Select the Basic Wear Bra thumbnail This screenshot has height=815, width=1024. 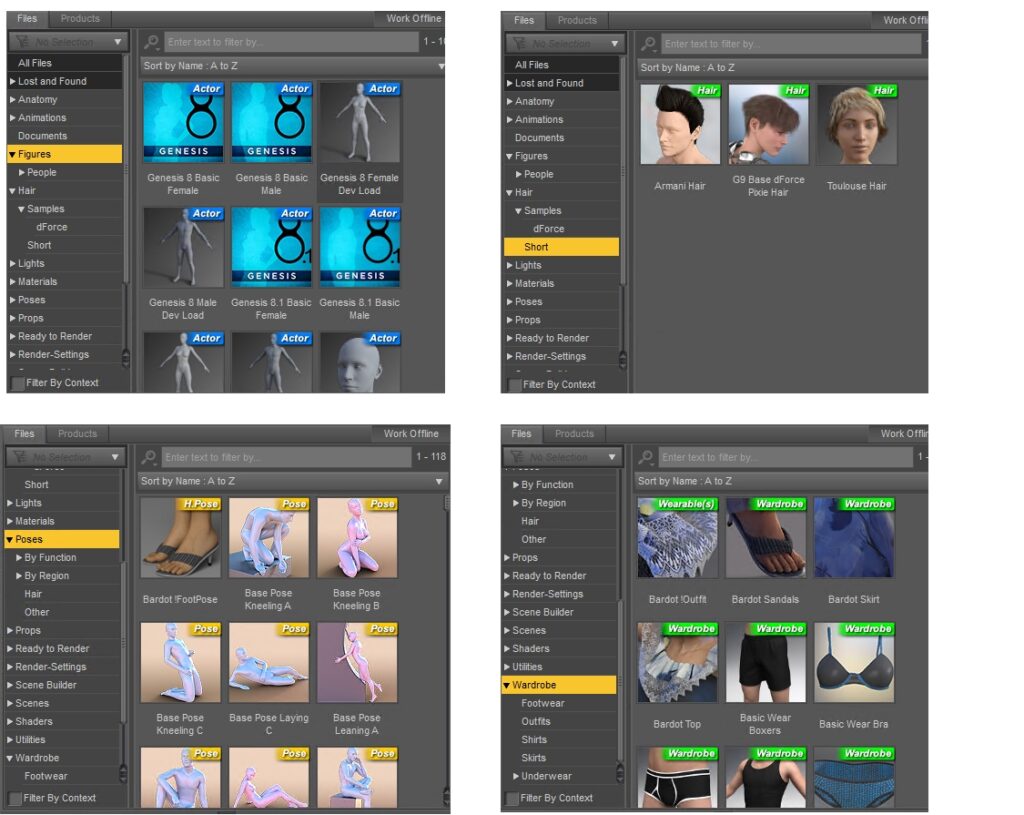pos(853,663)
